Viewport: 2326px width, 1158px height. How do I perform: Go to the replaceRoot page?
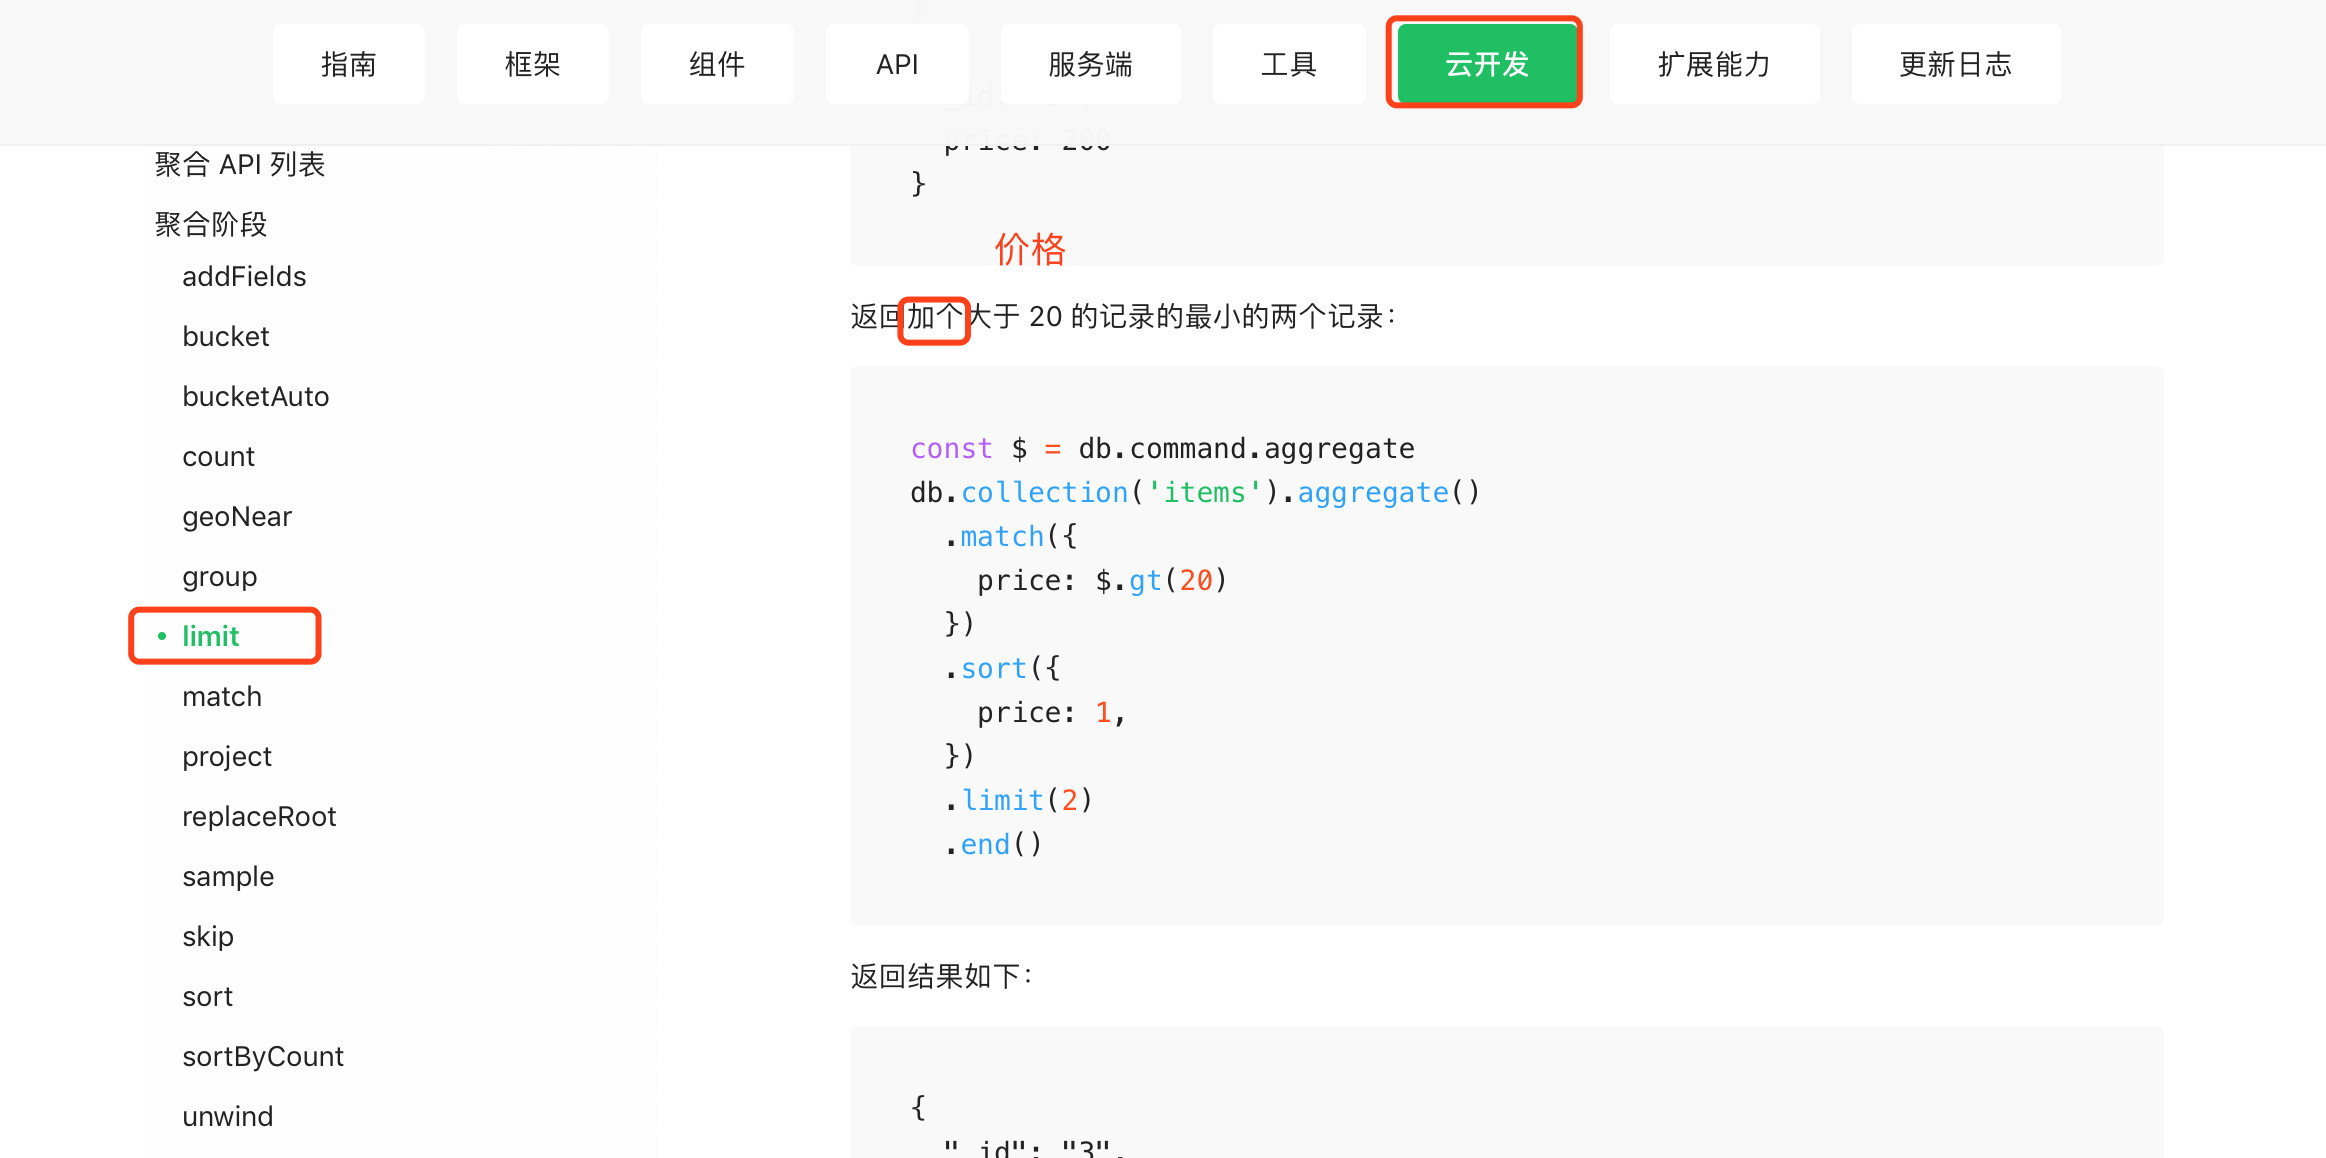(x=259, y=816)
